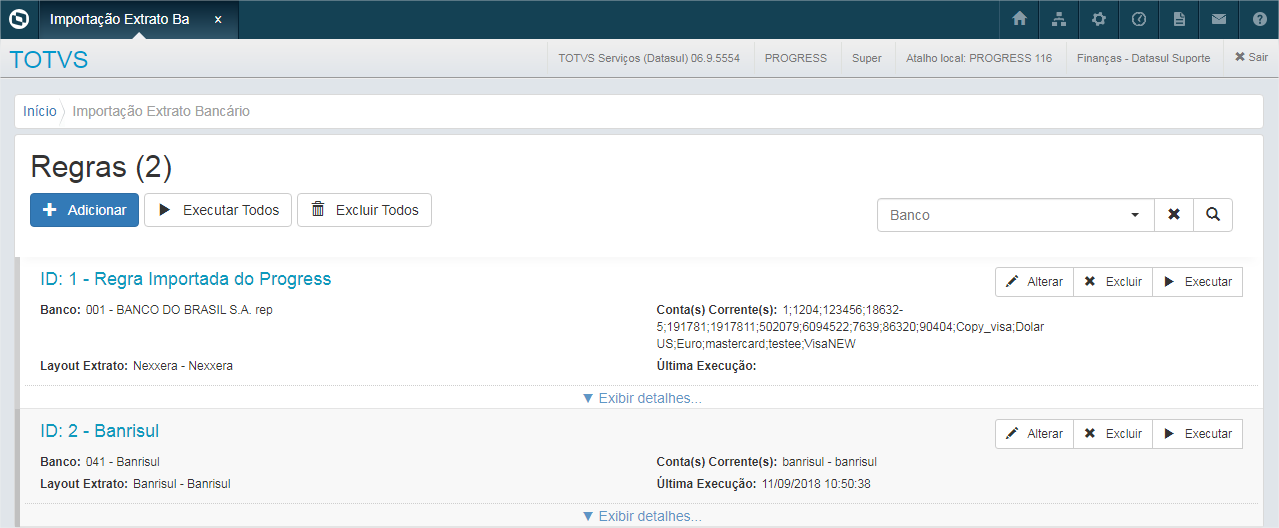Close the Importação Extrato Ba tab

click(x=218, y=19)
